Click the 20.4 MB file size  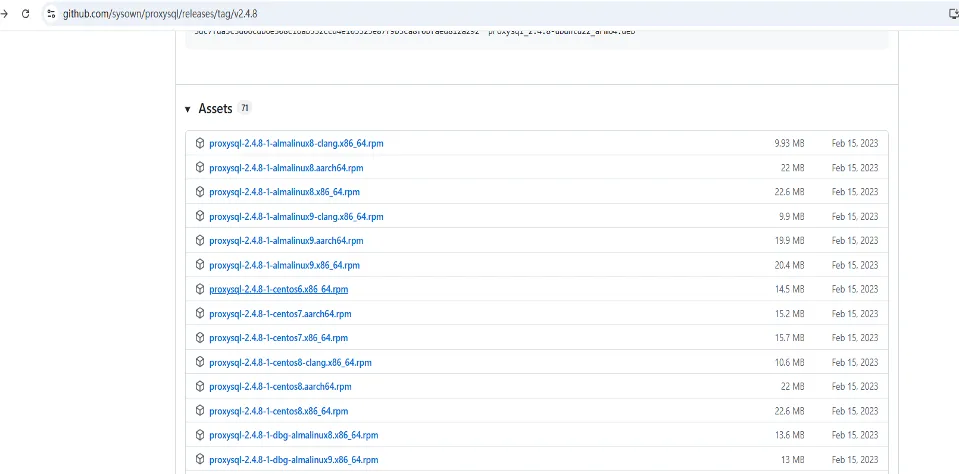pos(789,265)
